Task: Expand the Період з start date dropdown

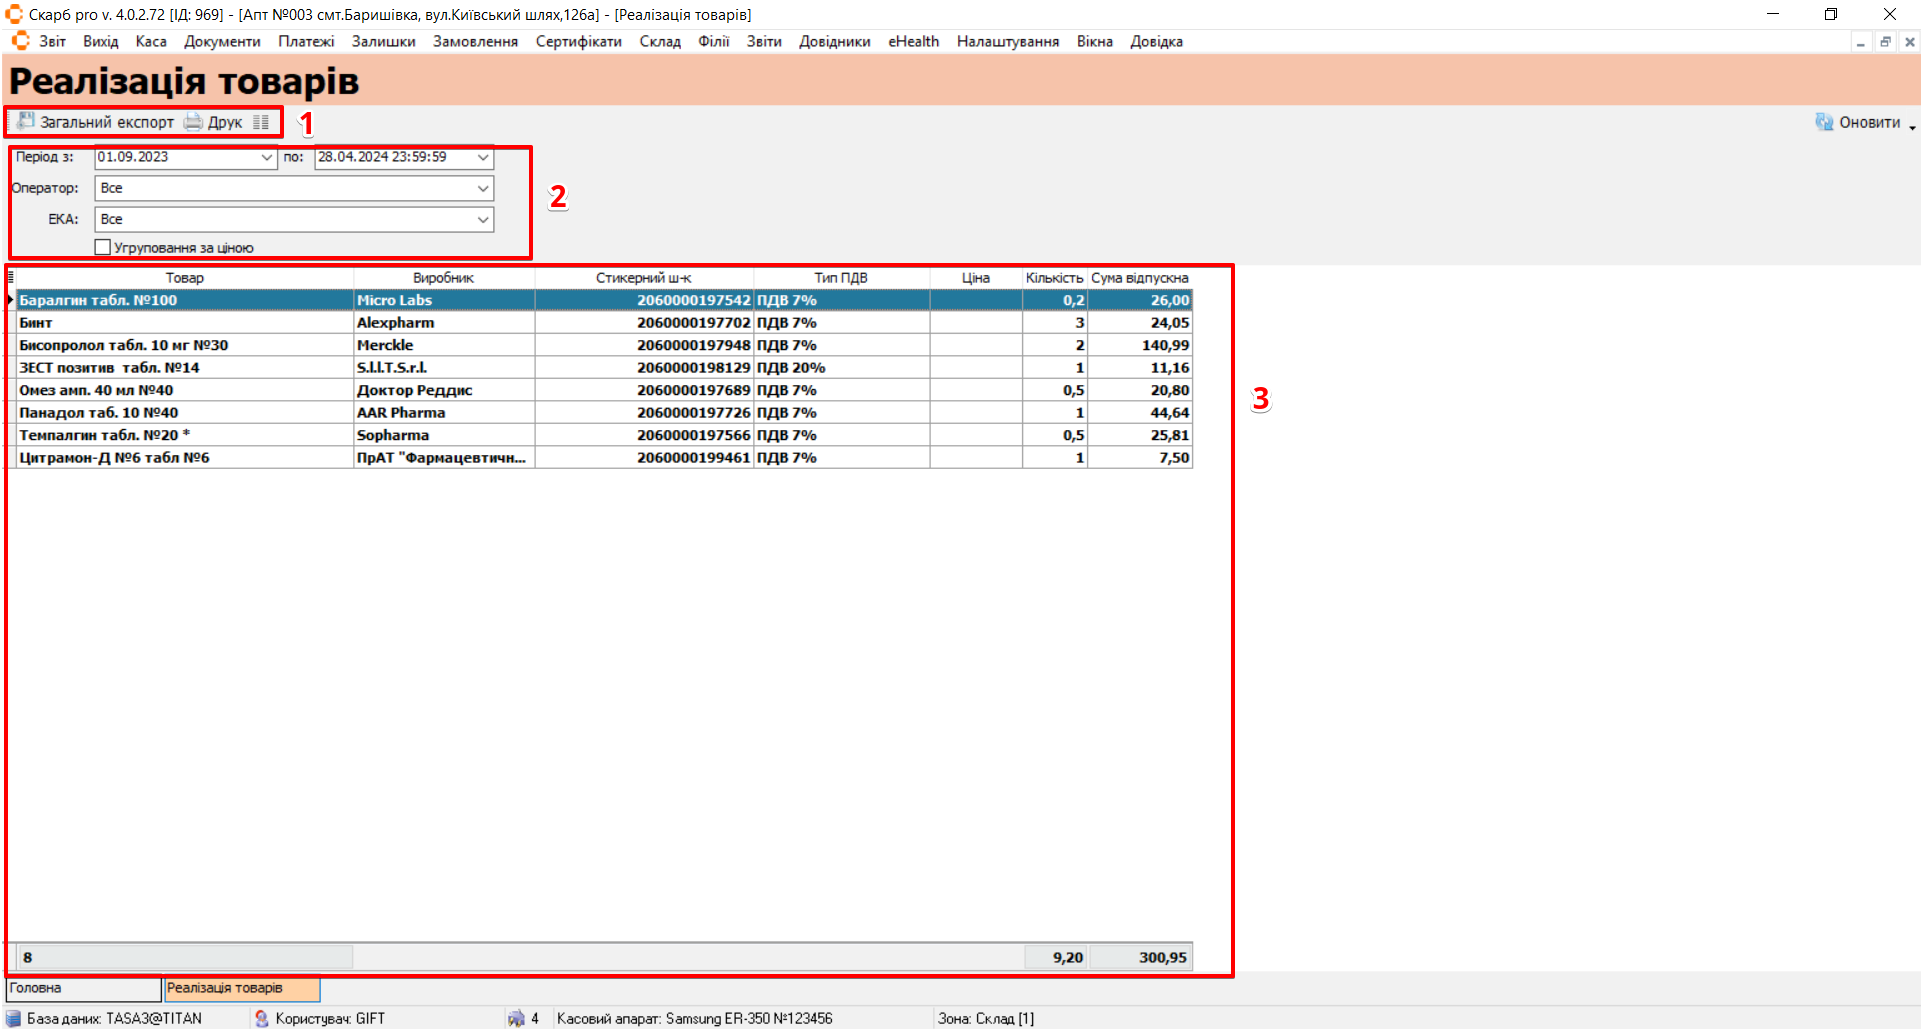Action: coord(267,157)
